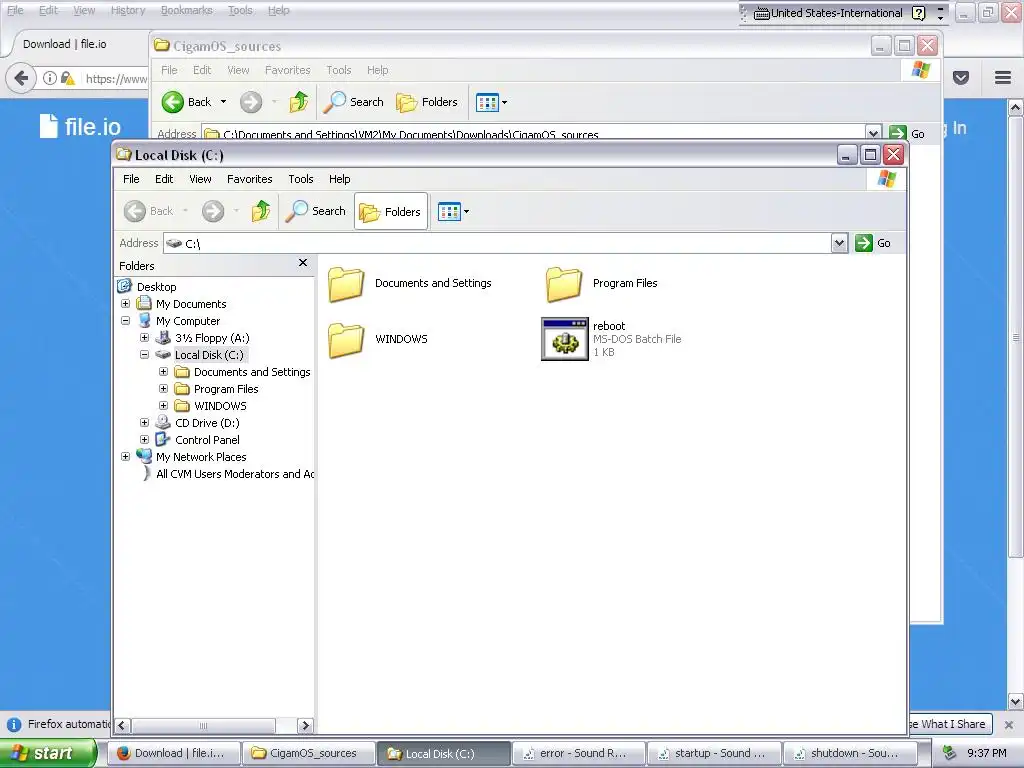The height and width of the screenshot is (768, 1024).
Task: Click Back button in CigamOS_sources window
Action: [187, 102]
